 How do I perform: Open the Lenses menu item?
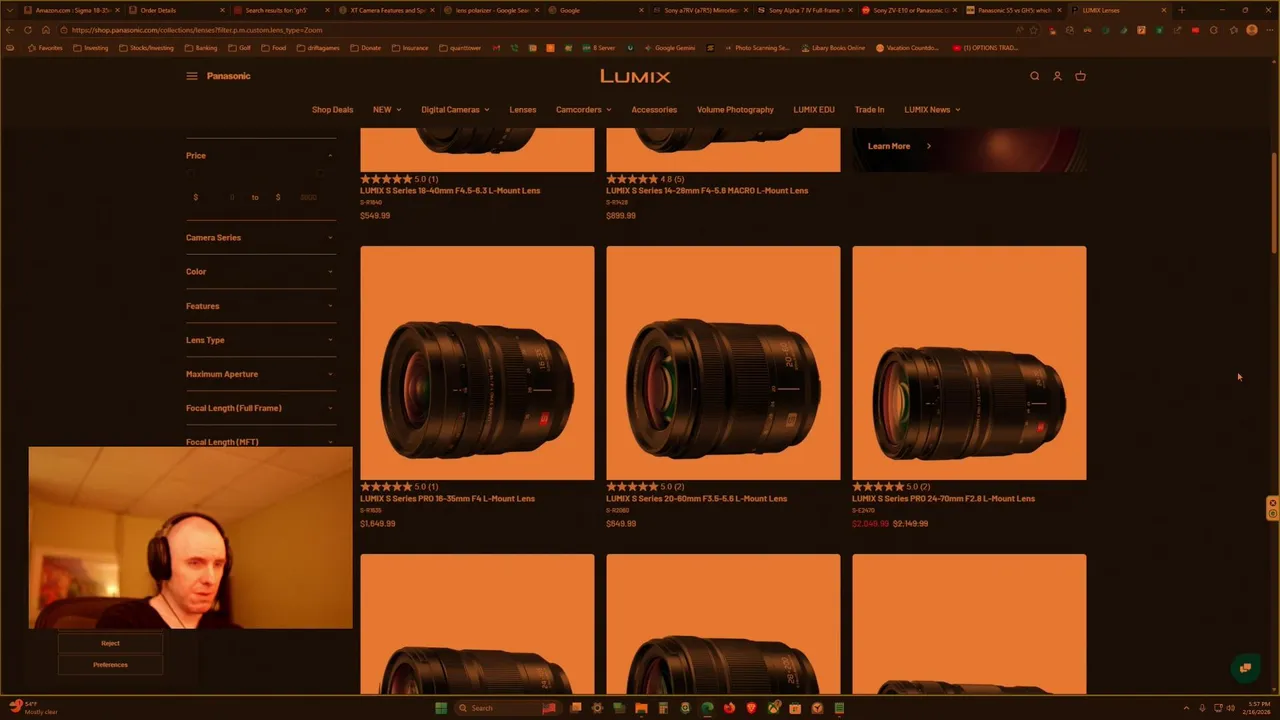[523, 110]
